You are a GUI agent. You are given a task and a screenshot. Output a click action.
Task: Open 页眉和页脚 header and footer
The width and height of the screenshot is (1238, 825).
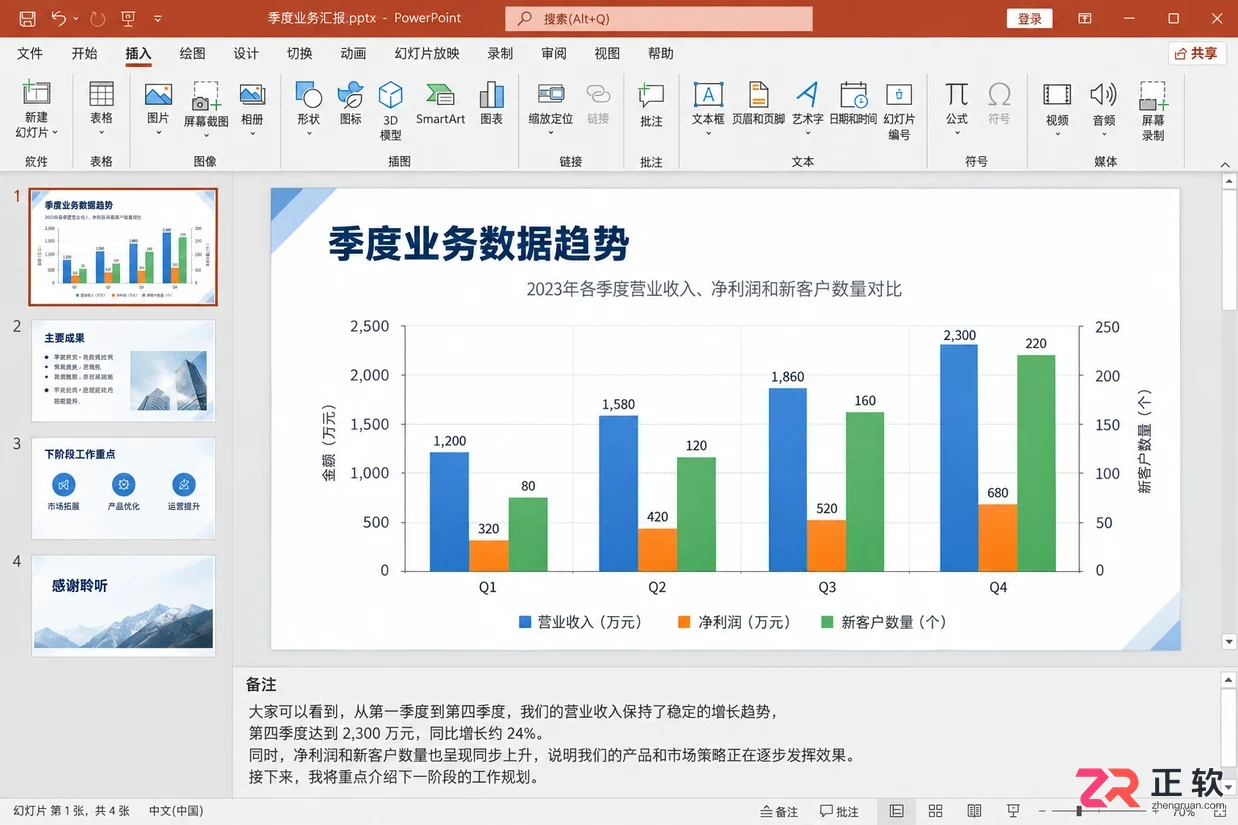(x=759, y=104)
